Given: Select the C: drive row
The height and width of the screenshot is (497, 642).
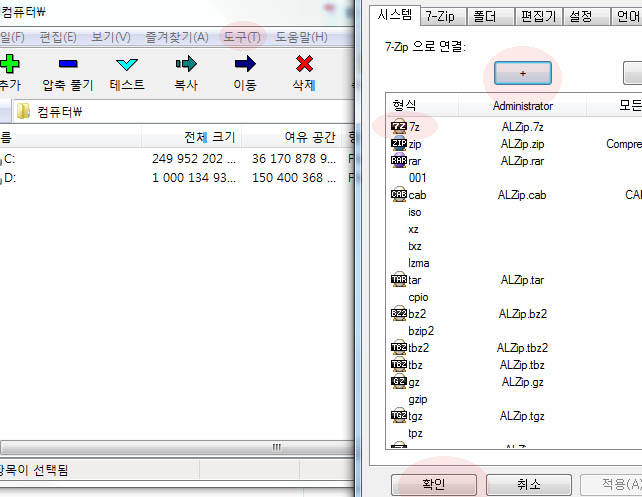Looking at the screenshot, I should point(176,158).
